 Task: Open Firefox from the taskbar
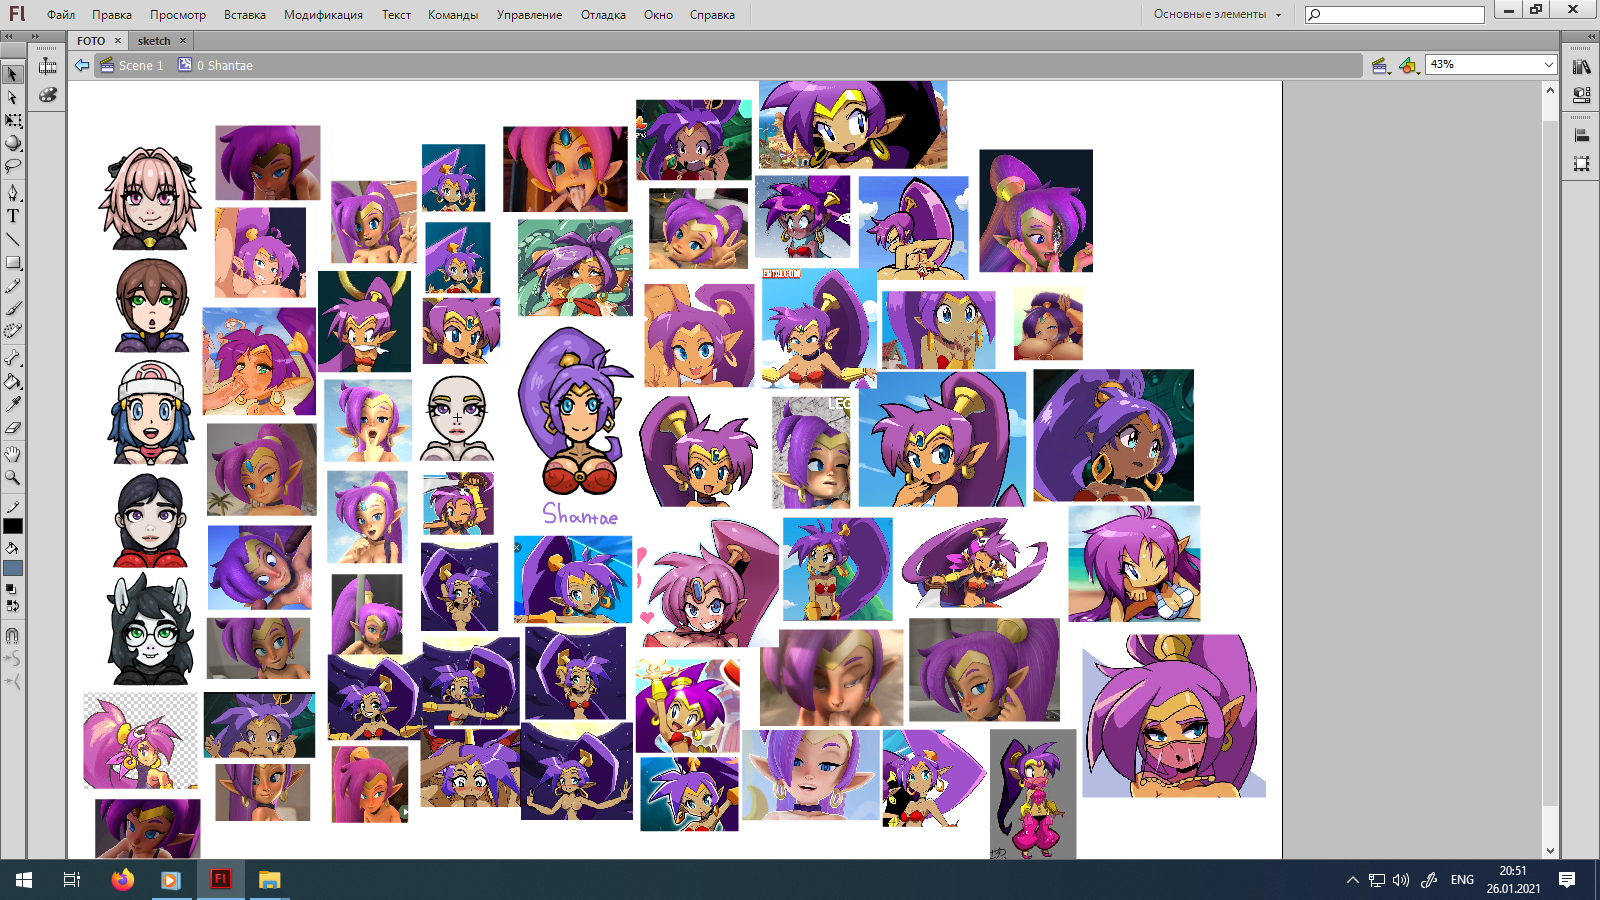122,880
